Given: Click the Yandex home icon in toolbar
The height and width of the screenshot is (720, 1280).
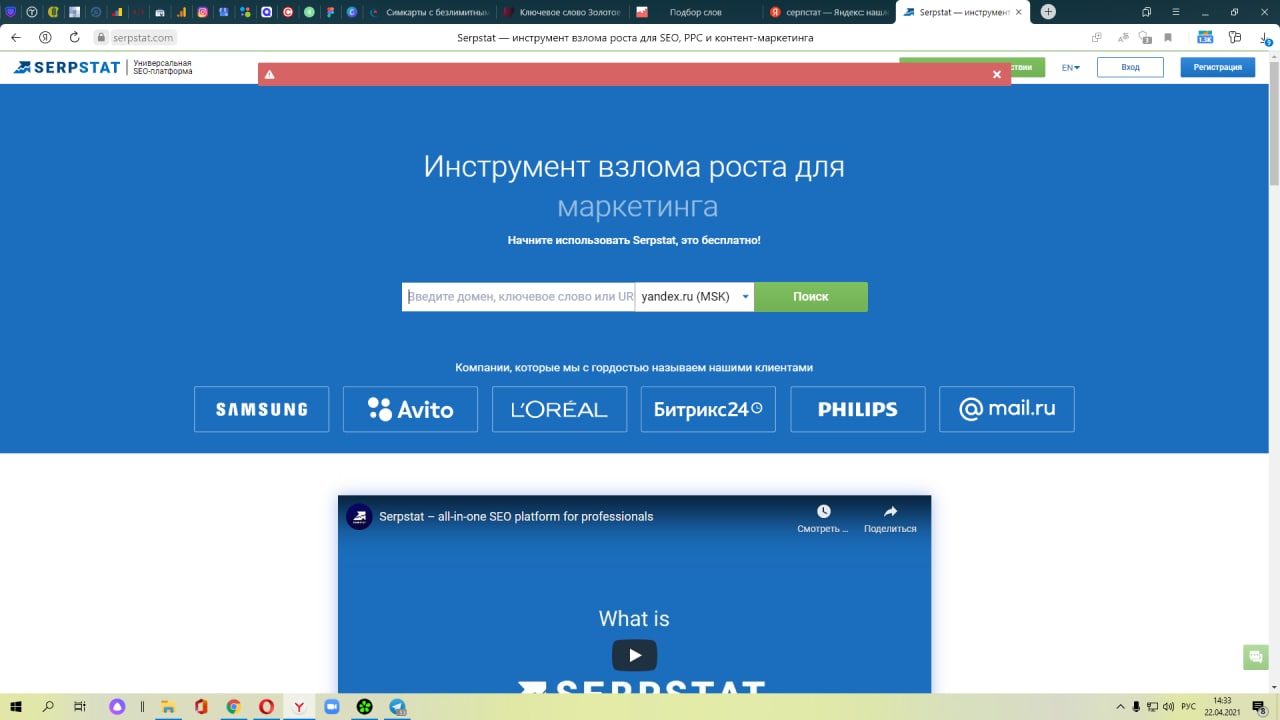Looking at the screenshot, I should coord(45,37).
